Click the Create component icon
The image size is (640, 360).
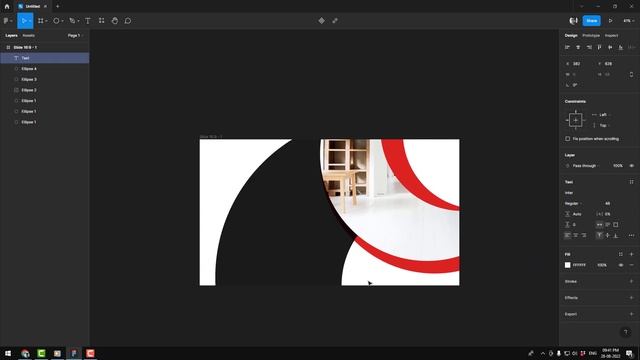tap(322, 21)
